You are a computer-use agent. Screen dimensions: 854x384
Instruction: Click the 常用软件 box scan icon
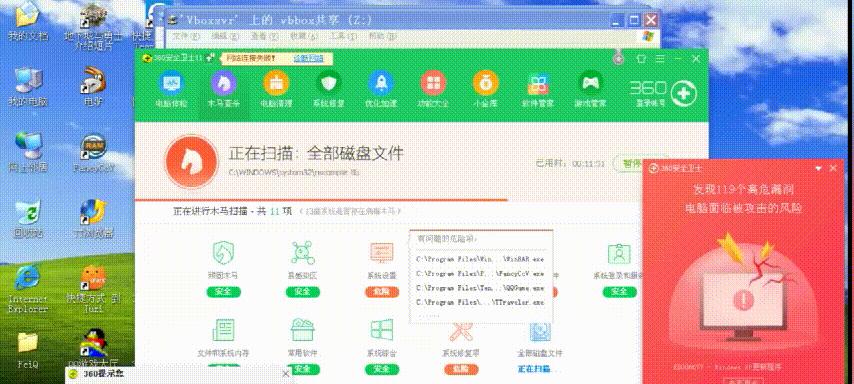pos(302,331)
